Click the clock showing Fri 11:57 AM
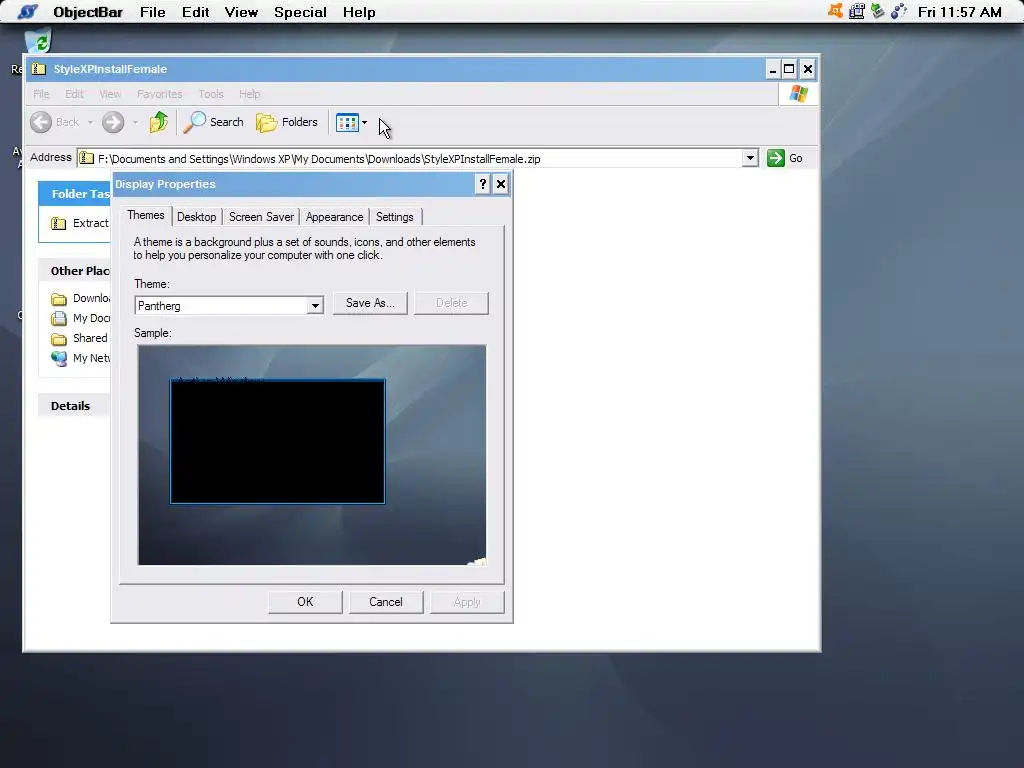Screen dimensions: 1024x768 click(959, 12)
